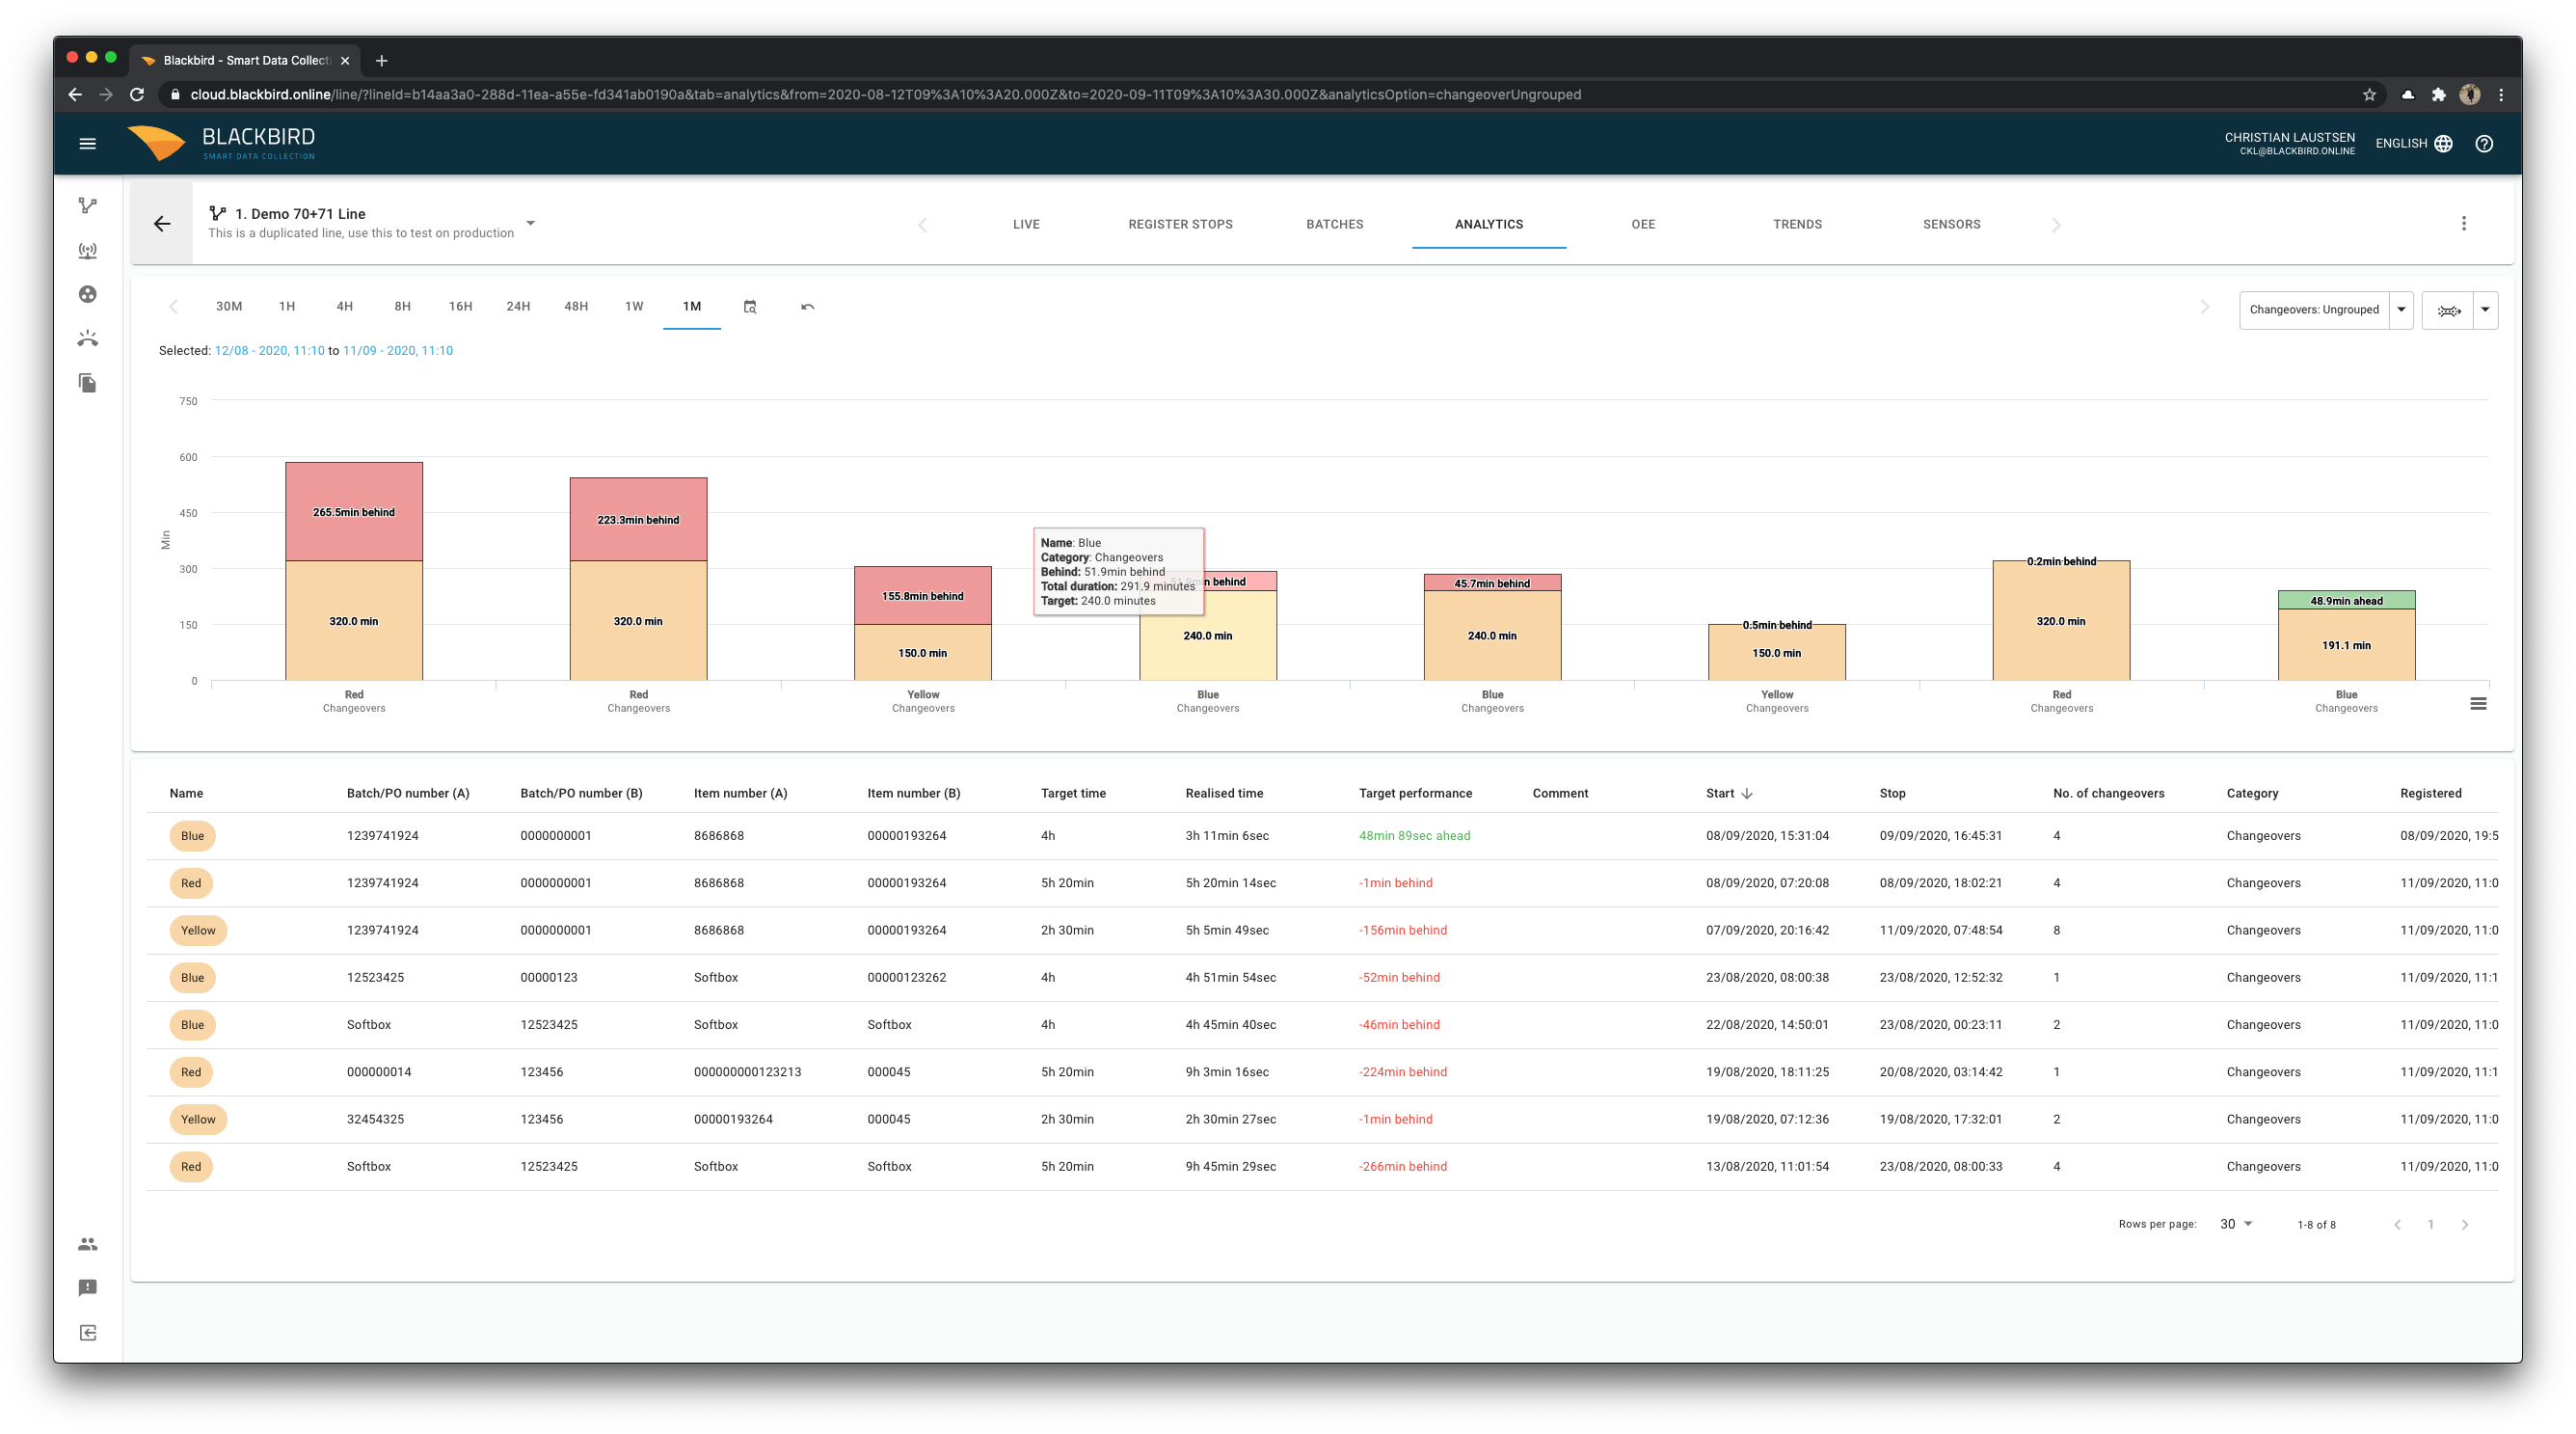Click the Blue chip in first table row
The image size is (2576, 1434).
coord(192,836)
